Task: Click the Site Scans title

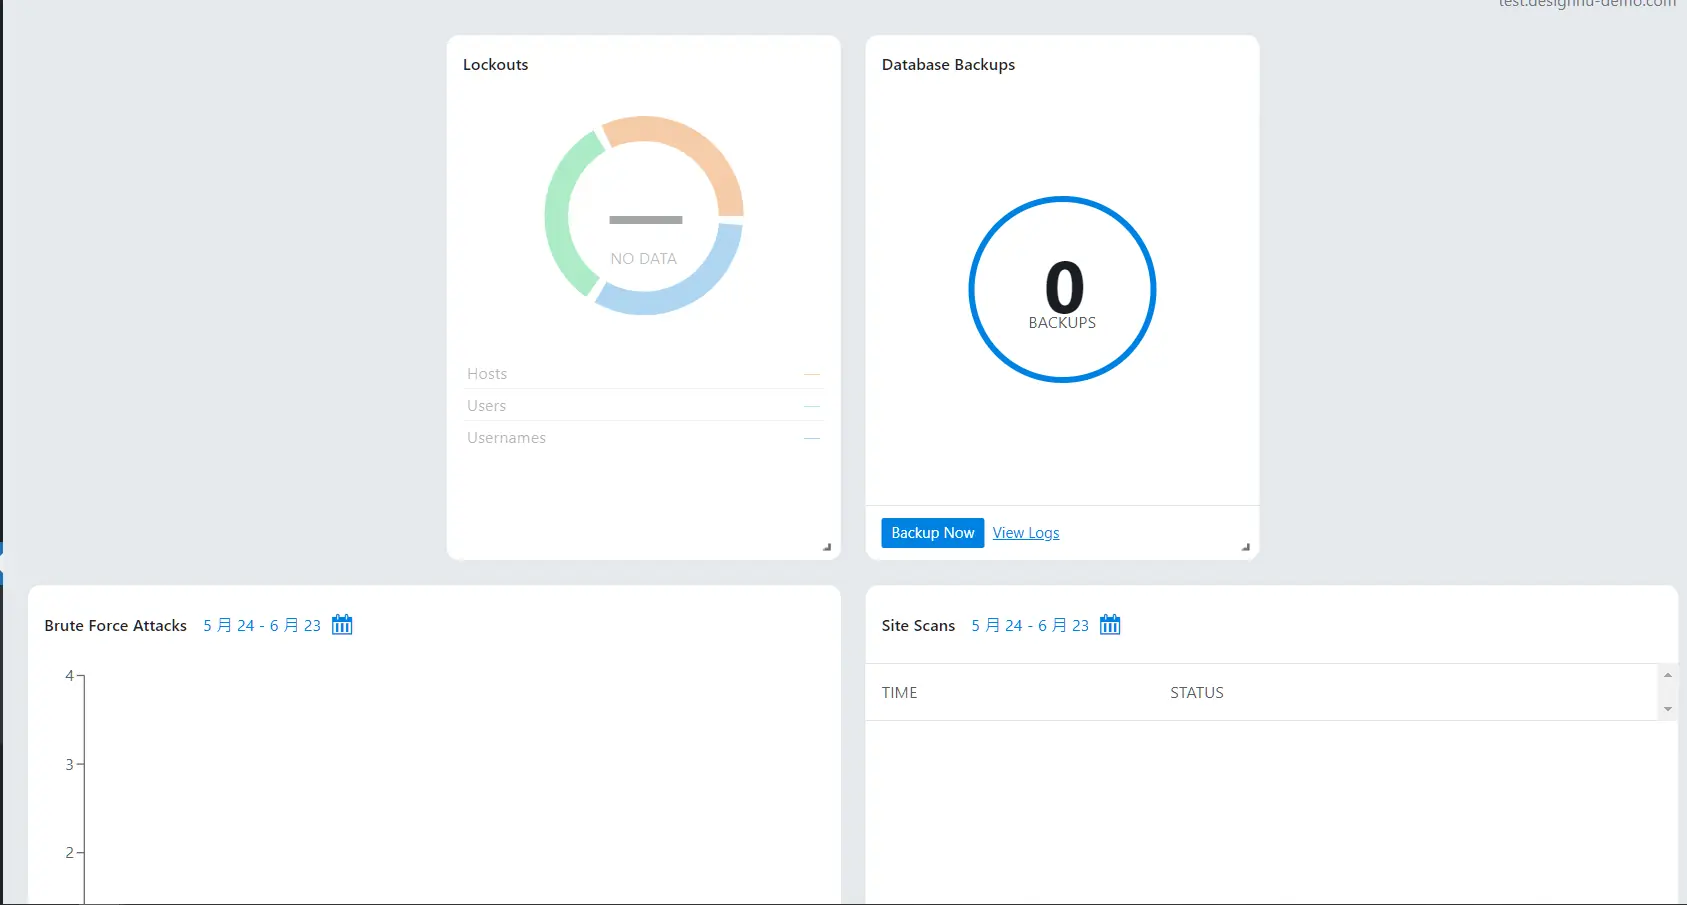Action: click(x=918, y=625)
